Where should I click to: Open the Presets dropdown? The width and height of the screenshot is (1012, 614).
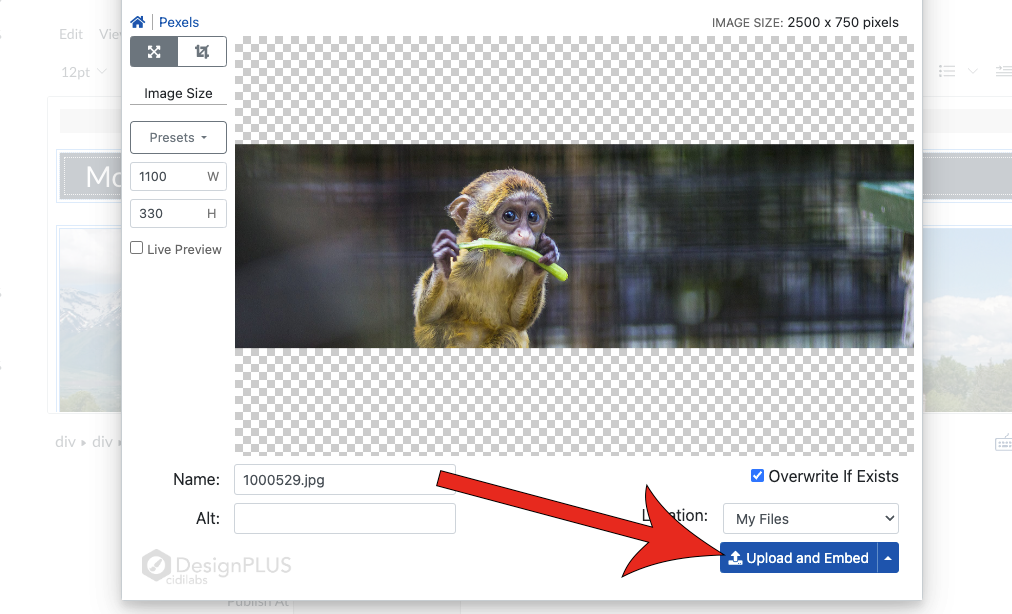pos(177,137)
